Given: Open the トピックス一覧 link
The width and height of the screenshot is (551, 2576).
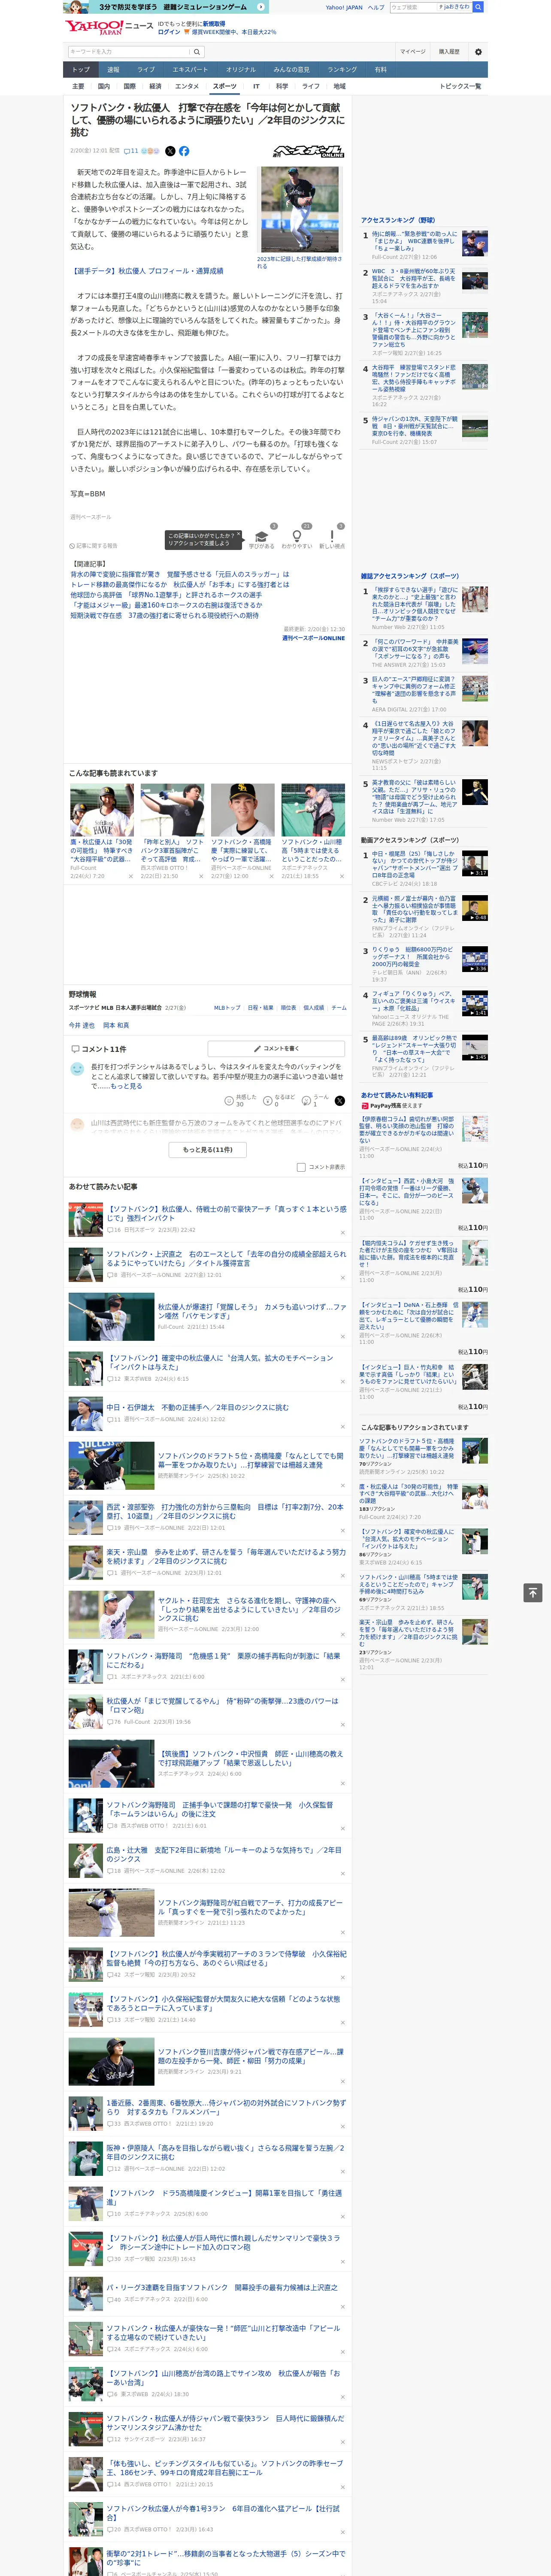Looking at the screenshot, I should point(460,86).
